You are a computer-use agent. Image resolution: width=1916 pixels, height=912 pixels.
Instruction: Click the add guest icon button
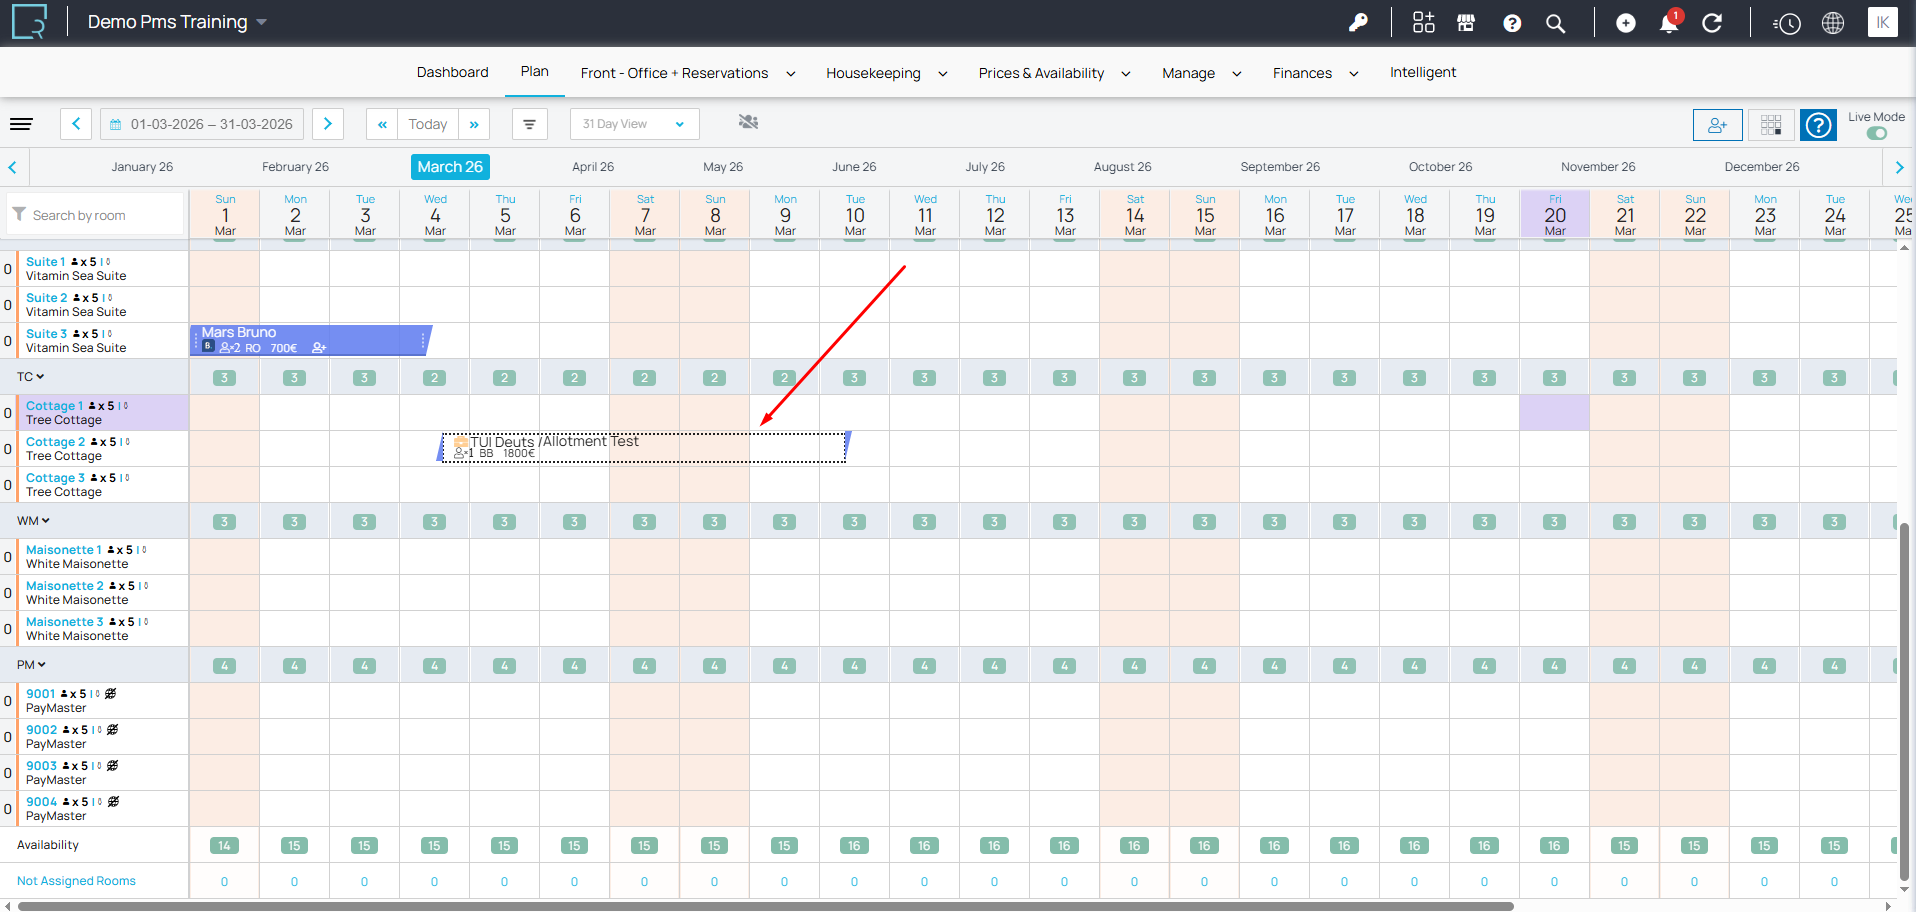tap(1717, 125)
